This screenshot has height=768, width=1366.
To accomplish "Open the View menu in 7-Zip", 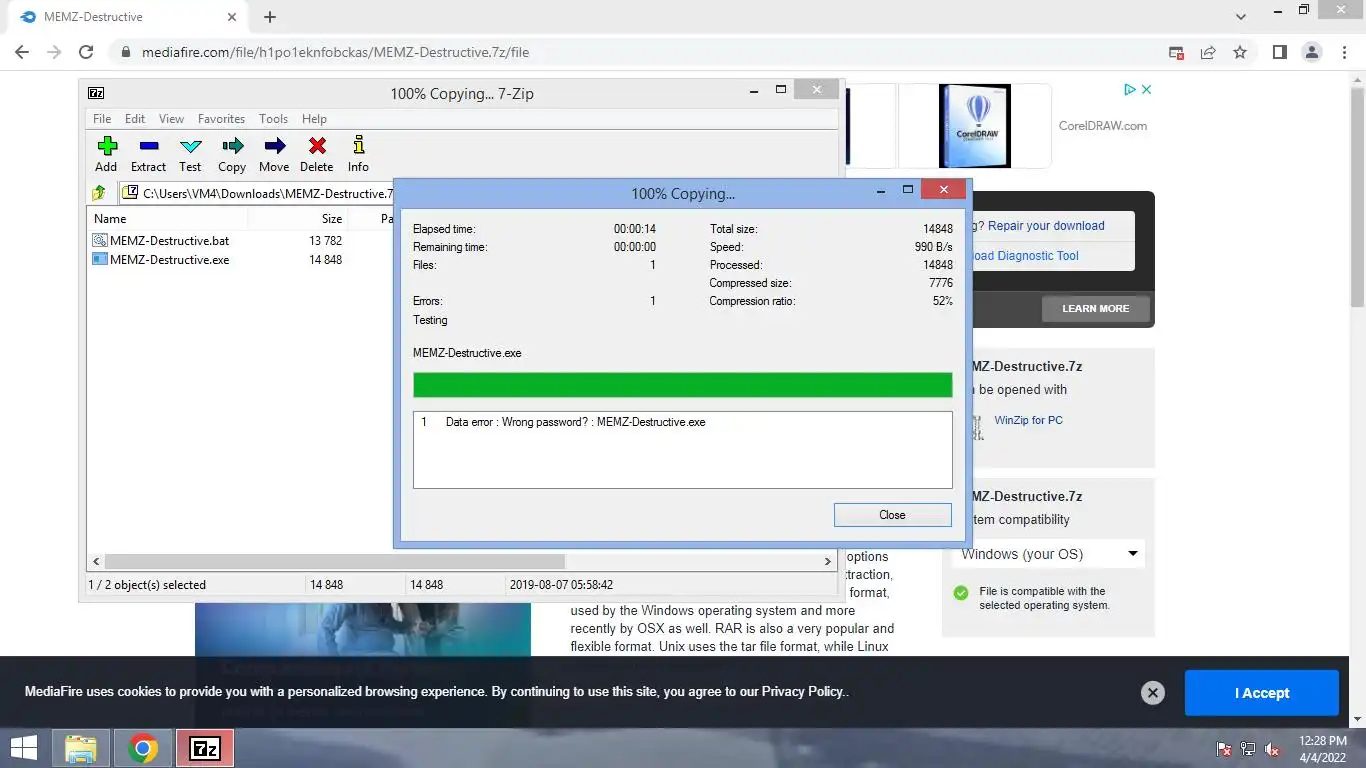I will [x=171, y=118].
